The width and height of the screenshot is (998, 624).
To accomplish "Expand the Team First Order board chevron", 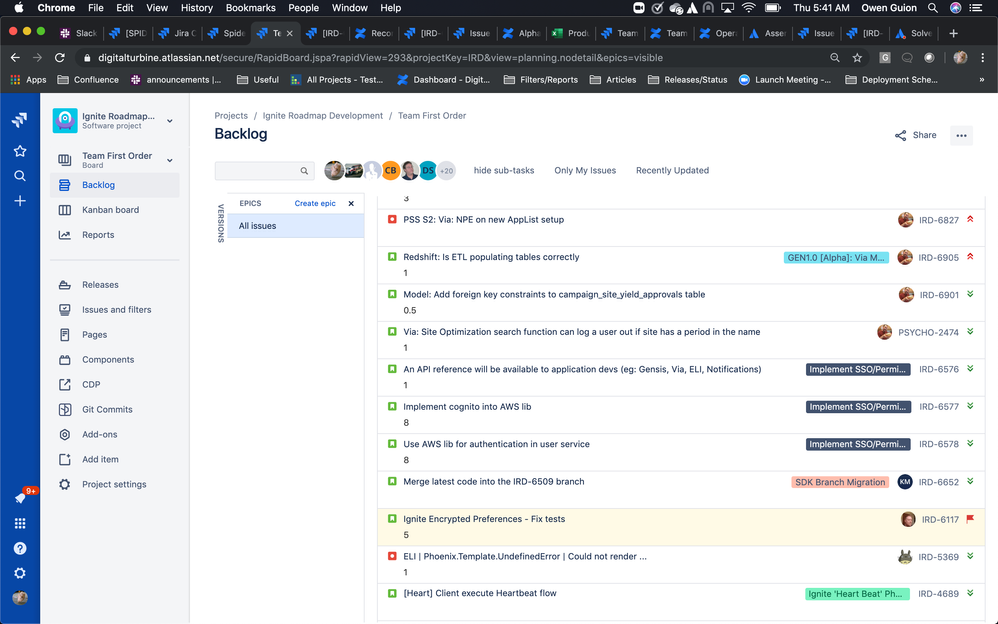I will [x=170, y=160].
